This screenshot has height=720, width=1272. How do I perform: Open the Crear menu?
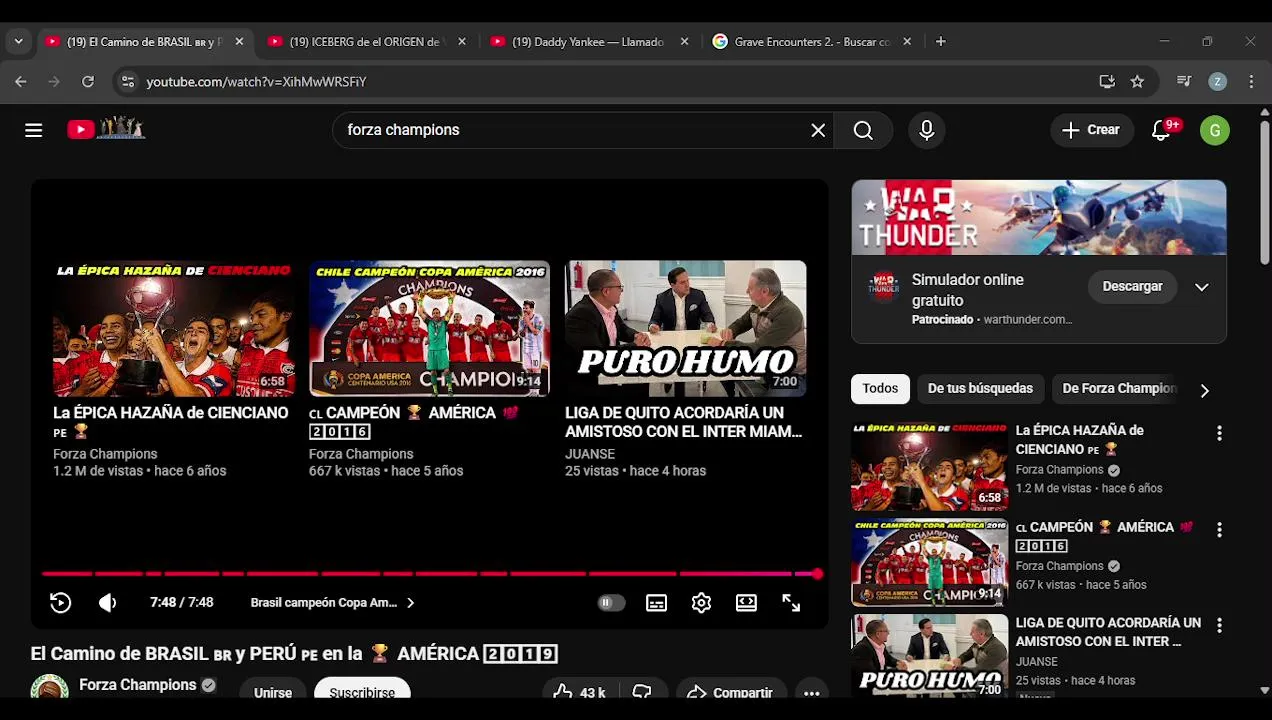(x=1091, y=130)
